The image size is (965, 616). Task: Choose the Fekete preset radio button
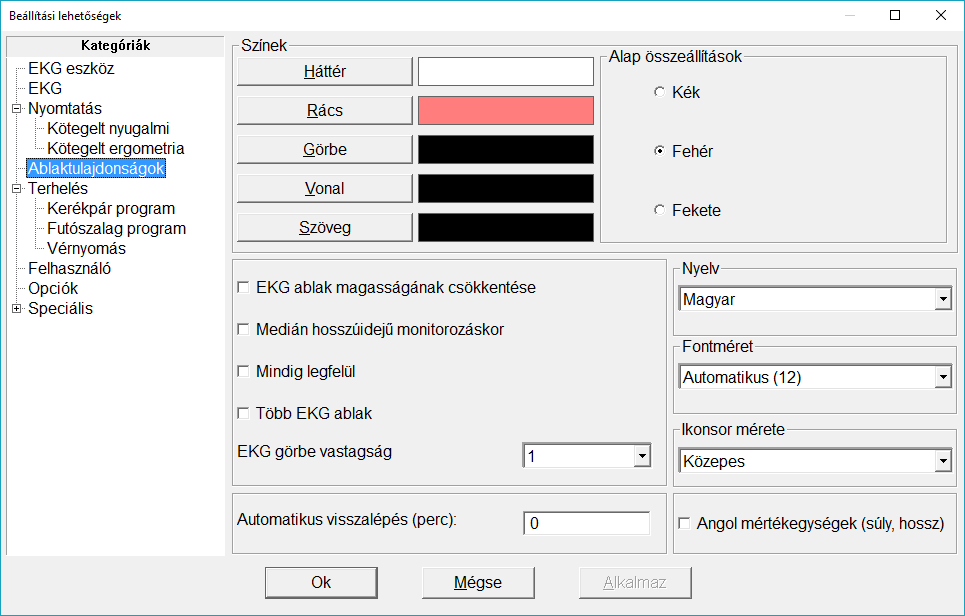(660, 210)
